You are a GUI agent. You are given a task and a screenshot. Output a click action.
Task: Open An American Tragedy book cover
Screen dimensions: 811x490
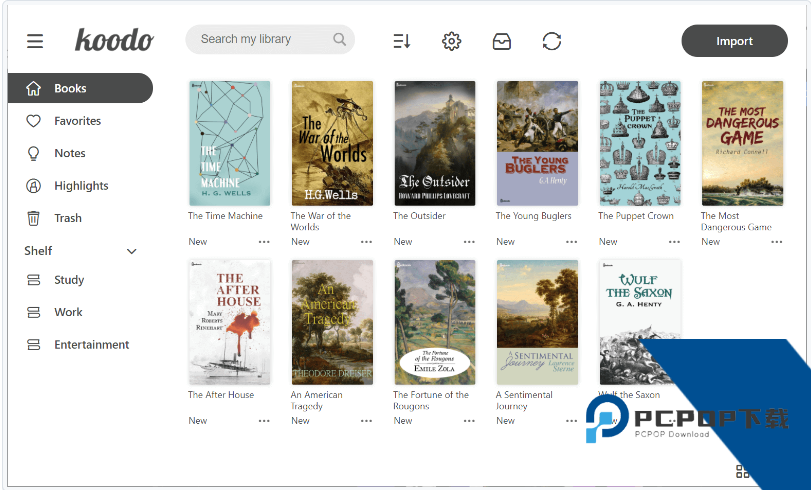click(x=332, y=322)
